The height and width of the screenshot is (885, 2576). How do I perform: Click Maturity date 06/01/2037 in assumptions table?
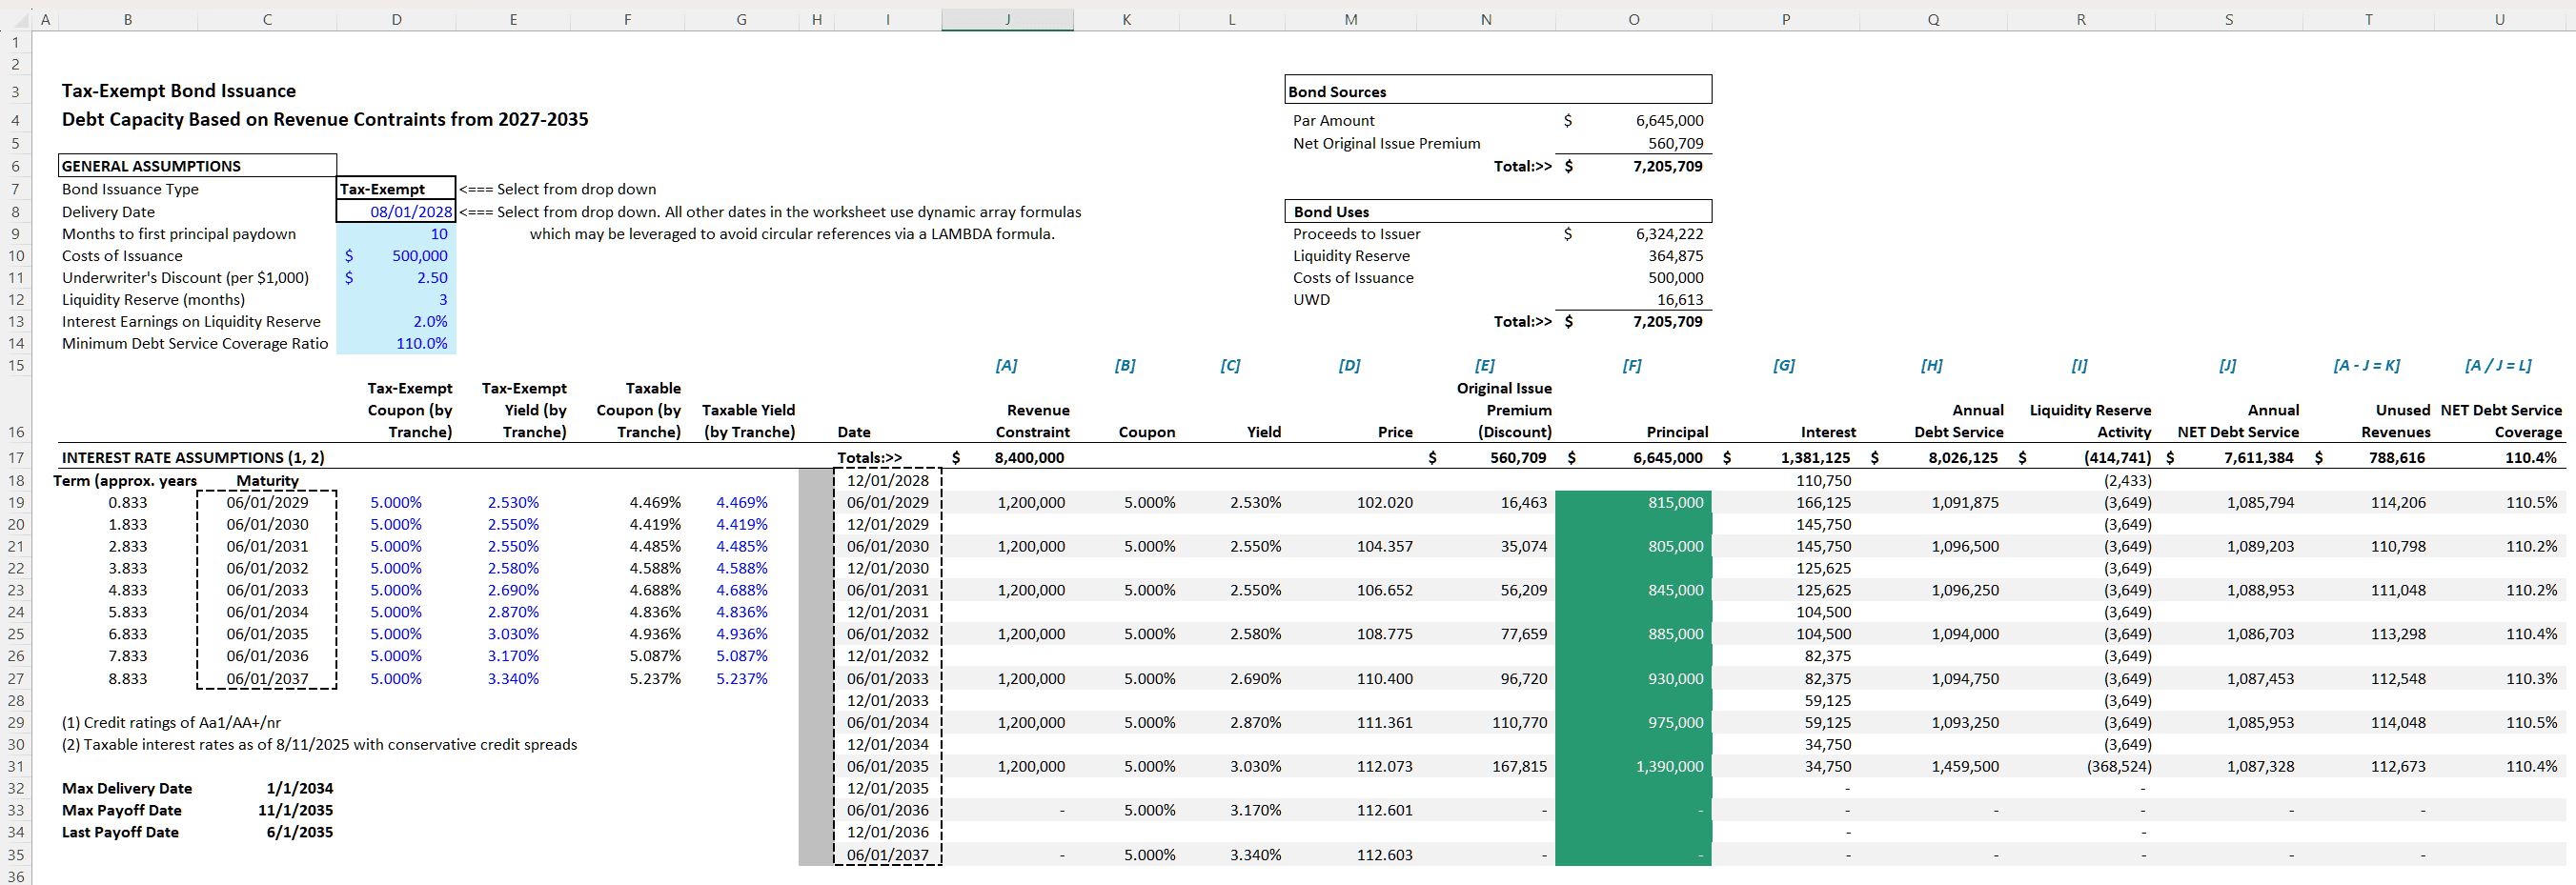pyautogui.click(x=267, y=679)
